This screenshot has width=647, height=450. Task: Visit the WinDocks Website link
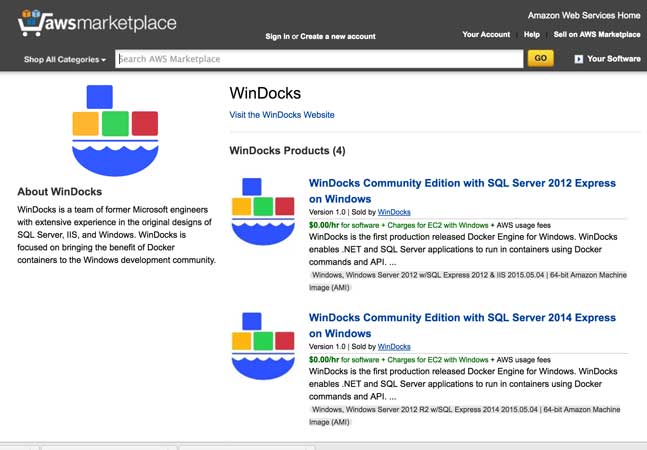(x=282, y=115)
